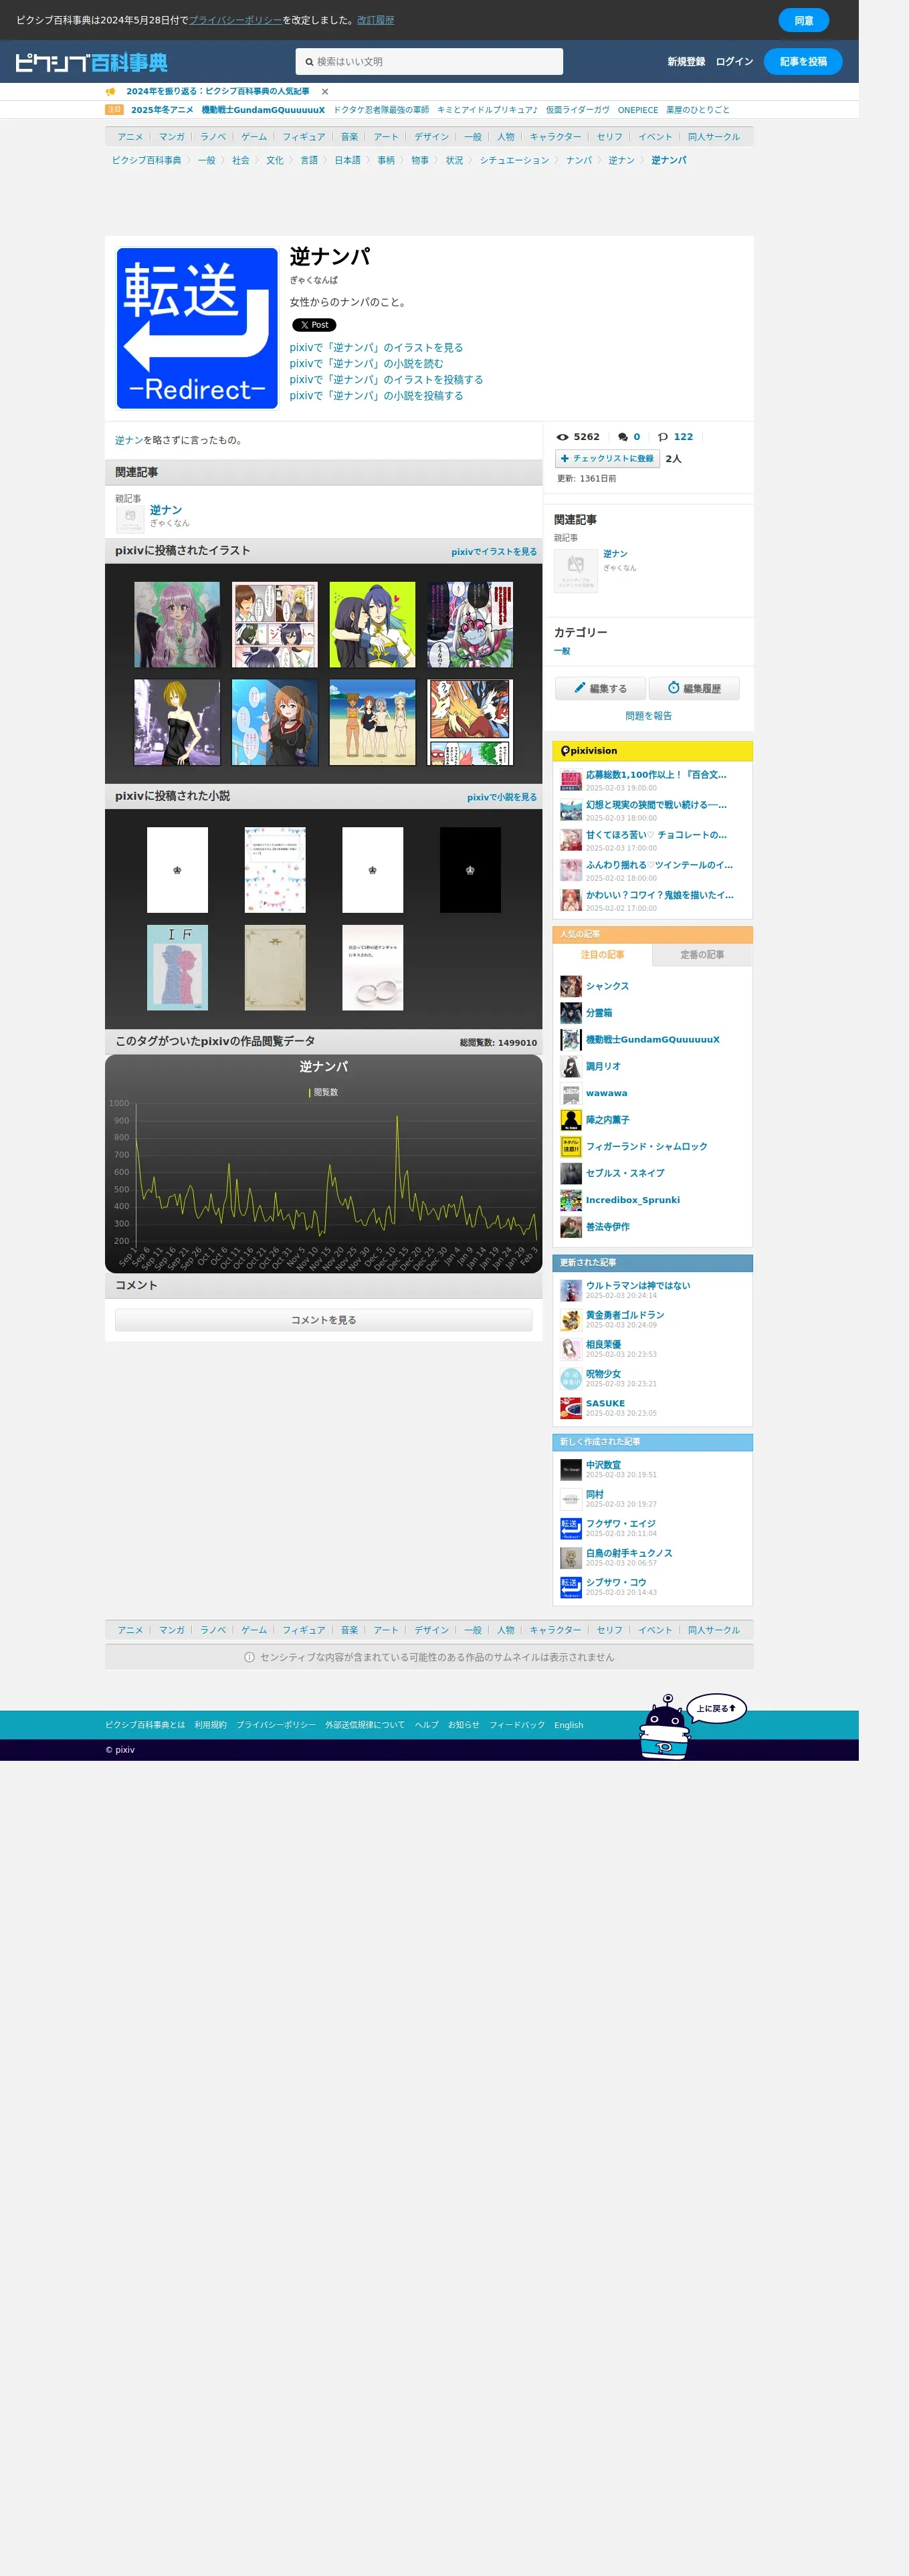Click the コメントを見る button
Image resolution: width=909 pixels, height=2576 pixels.
coord(323,1320)
